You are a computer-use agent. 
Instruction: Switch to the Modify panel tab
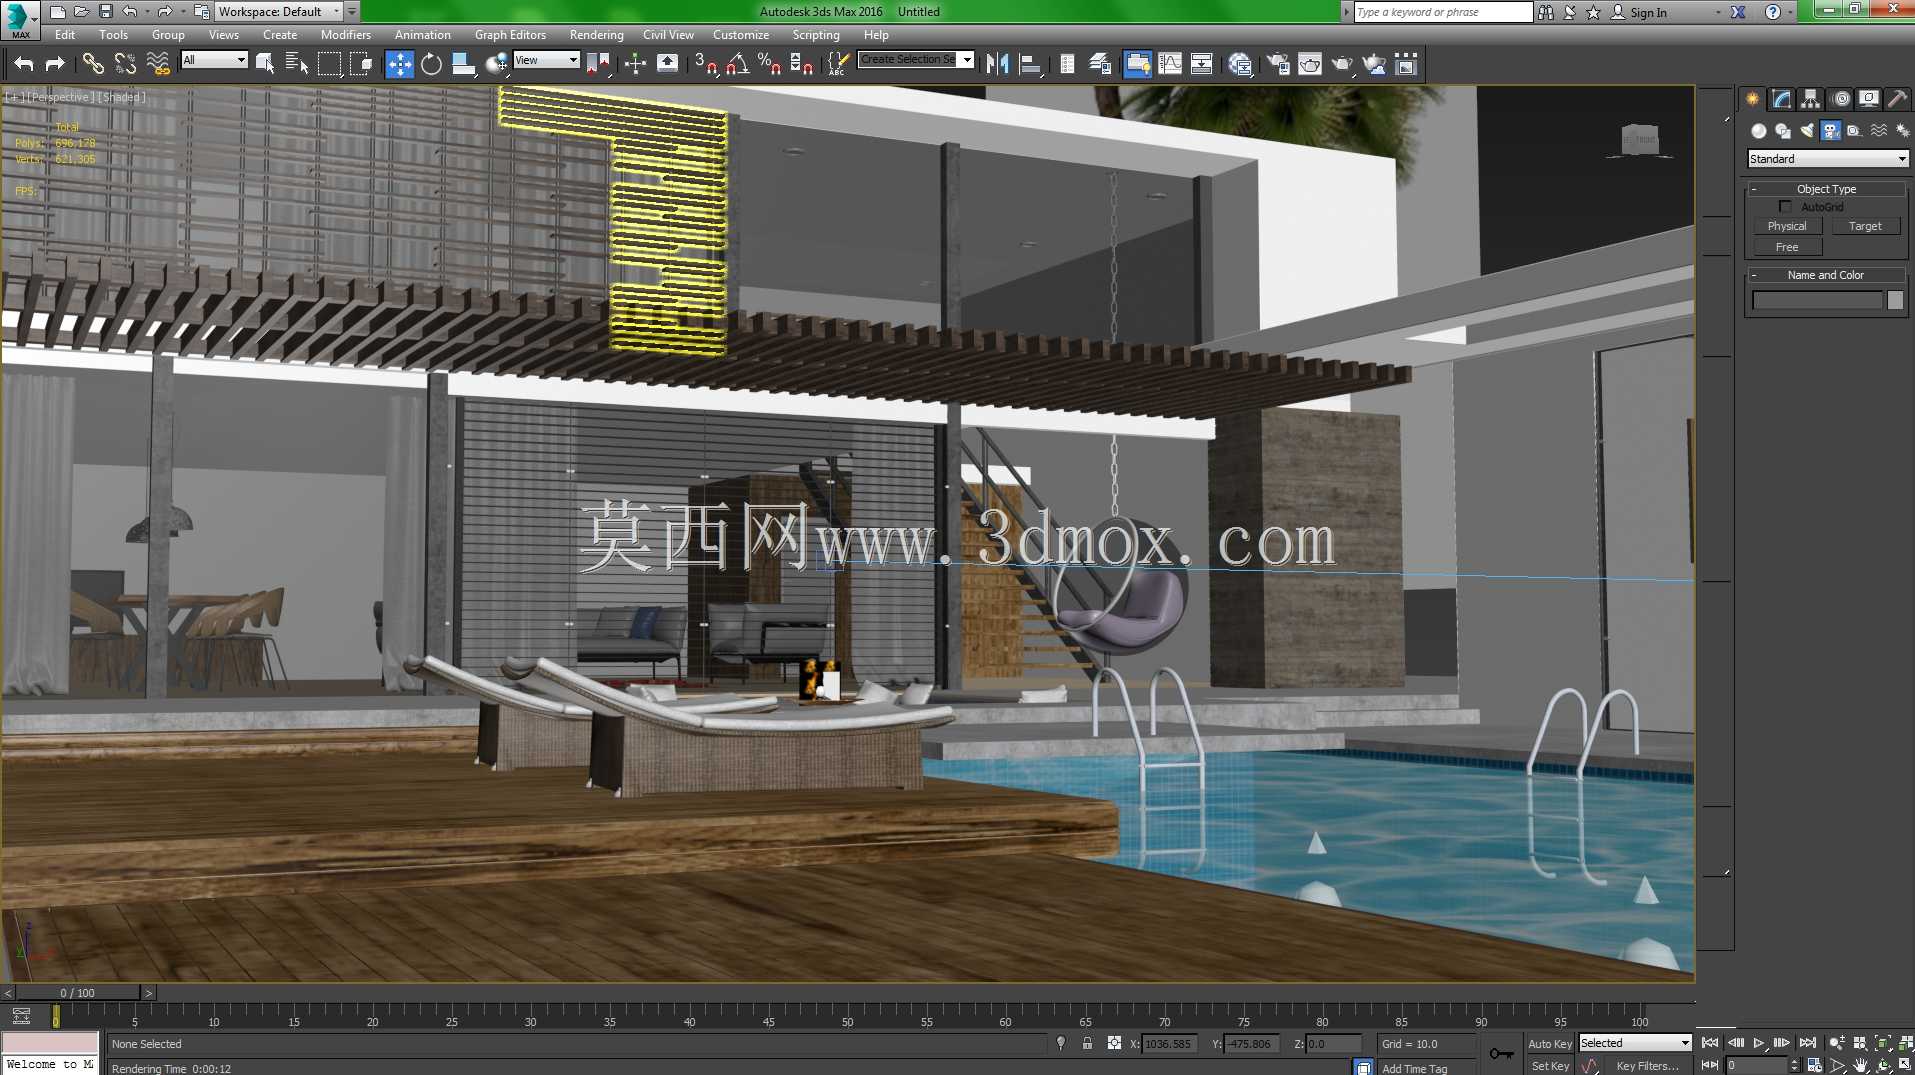pos(1781,99)
